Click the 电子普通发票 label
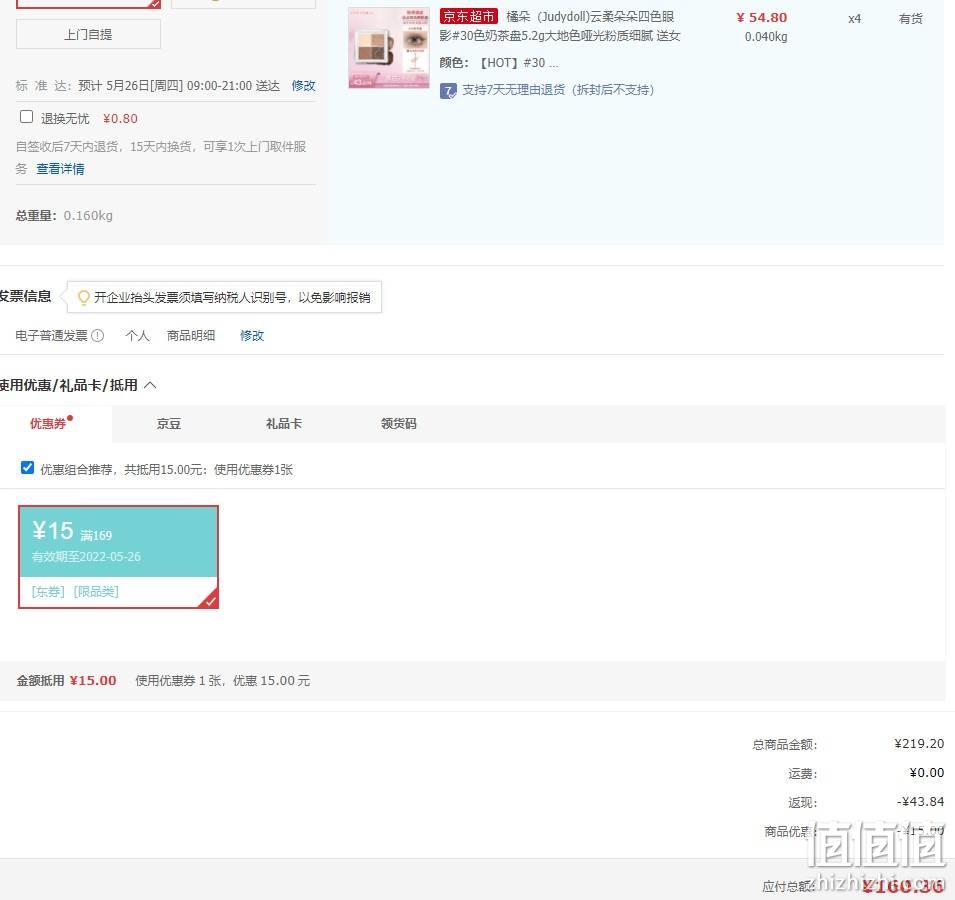 click(52, 336)
